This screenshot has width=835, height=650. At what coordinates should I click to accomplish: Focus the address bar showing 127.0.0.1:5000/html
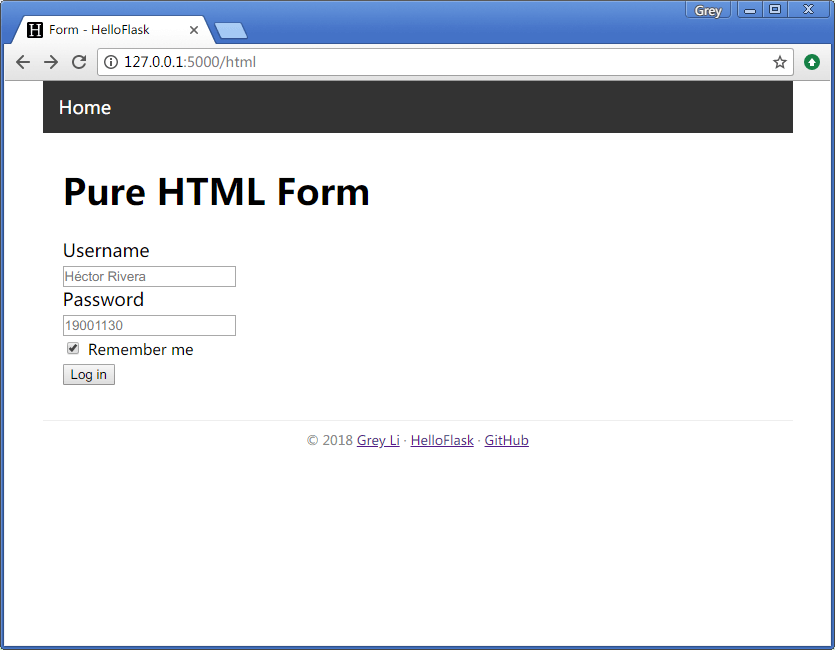click(x=445, y=62)
